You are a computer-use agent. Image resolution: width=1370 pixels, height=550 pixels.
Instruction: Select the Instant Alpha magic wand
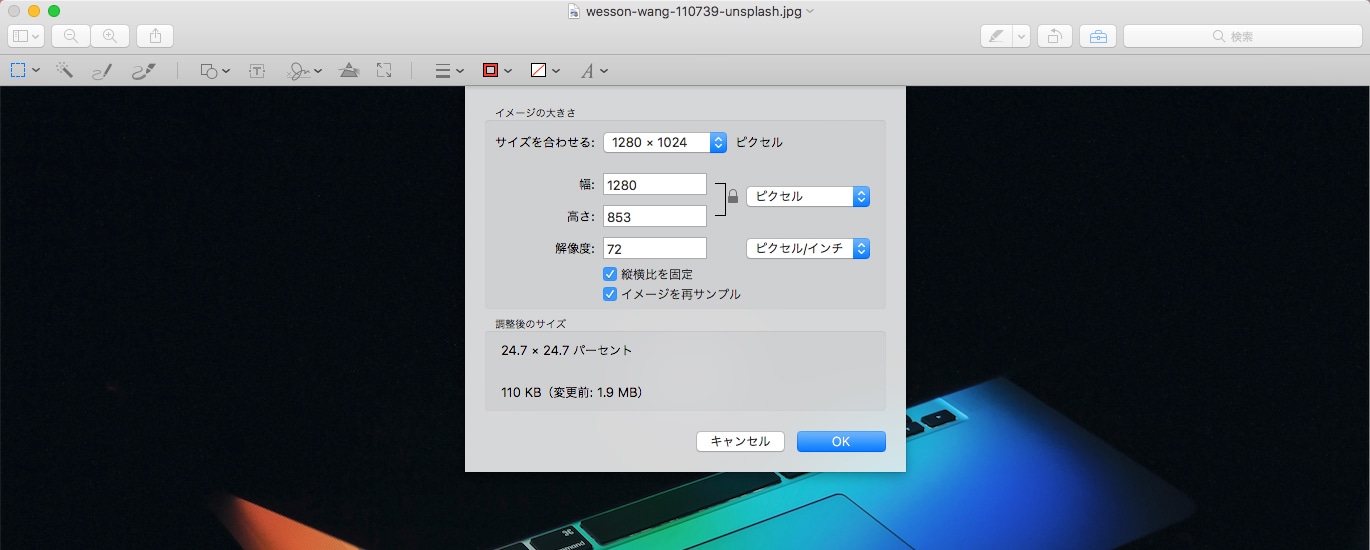(65, 71)
